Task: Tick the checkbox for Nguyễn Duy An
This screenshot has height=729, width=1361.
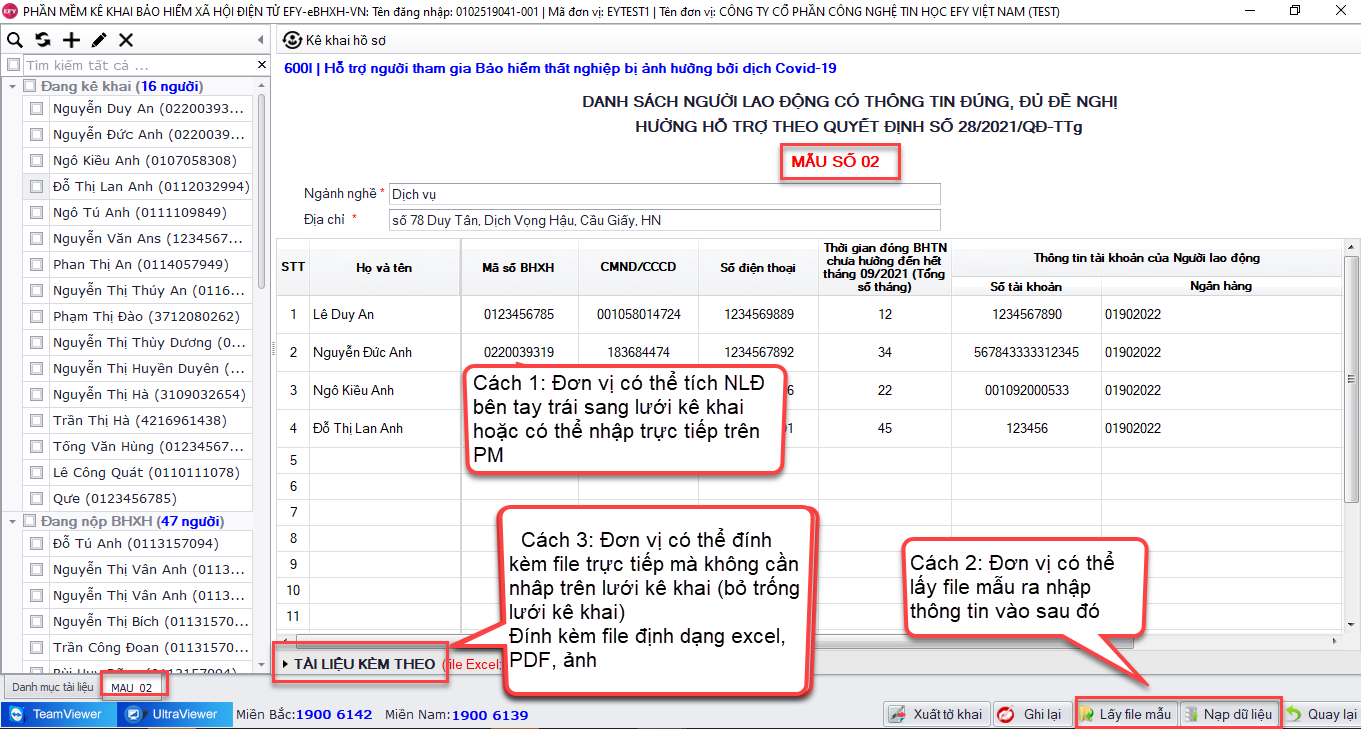Action: (37, 109)
